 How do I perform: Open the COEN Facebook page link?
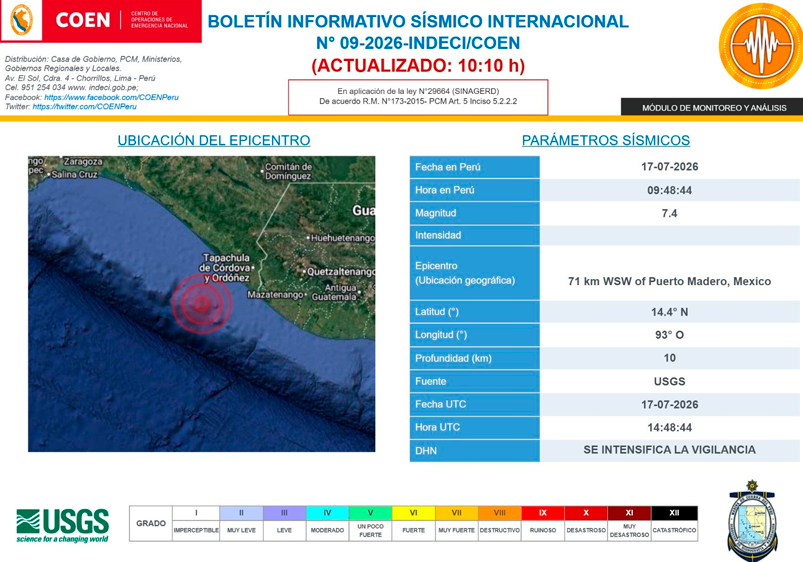tap(111, 97)
